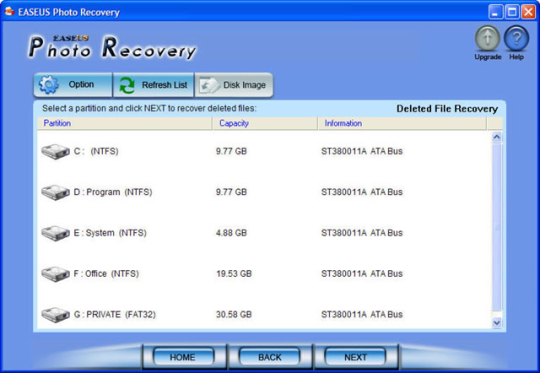Viewport: 540px width, 373px height.
Task: Select the 'E : System (NTFS)' partition label
Action: (x=110, y=233)
